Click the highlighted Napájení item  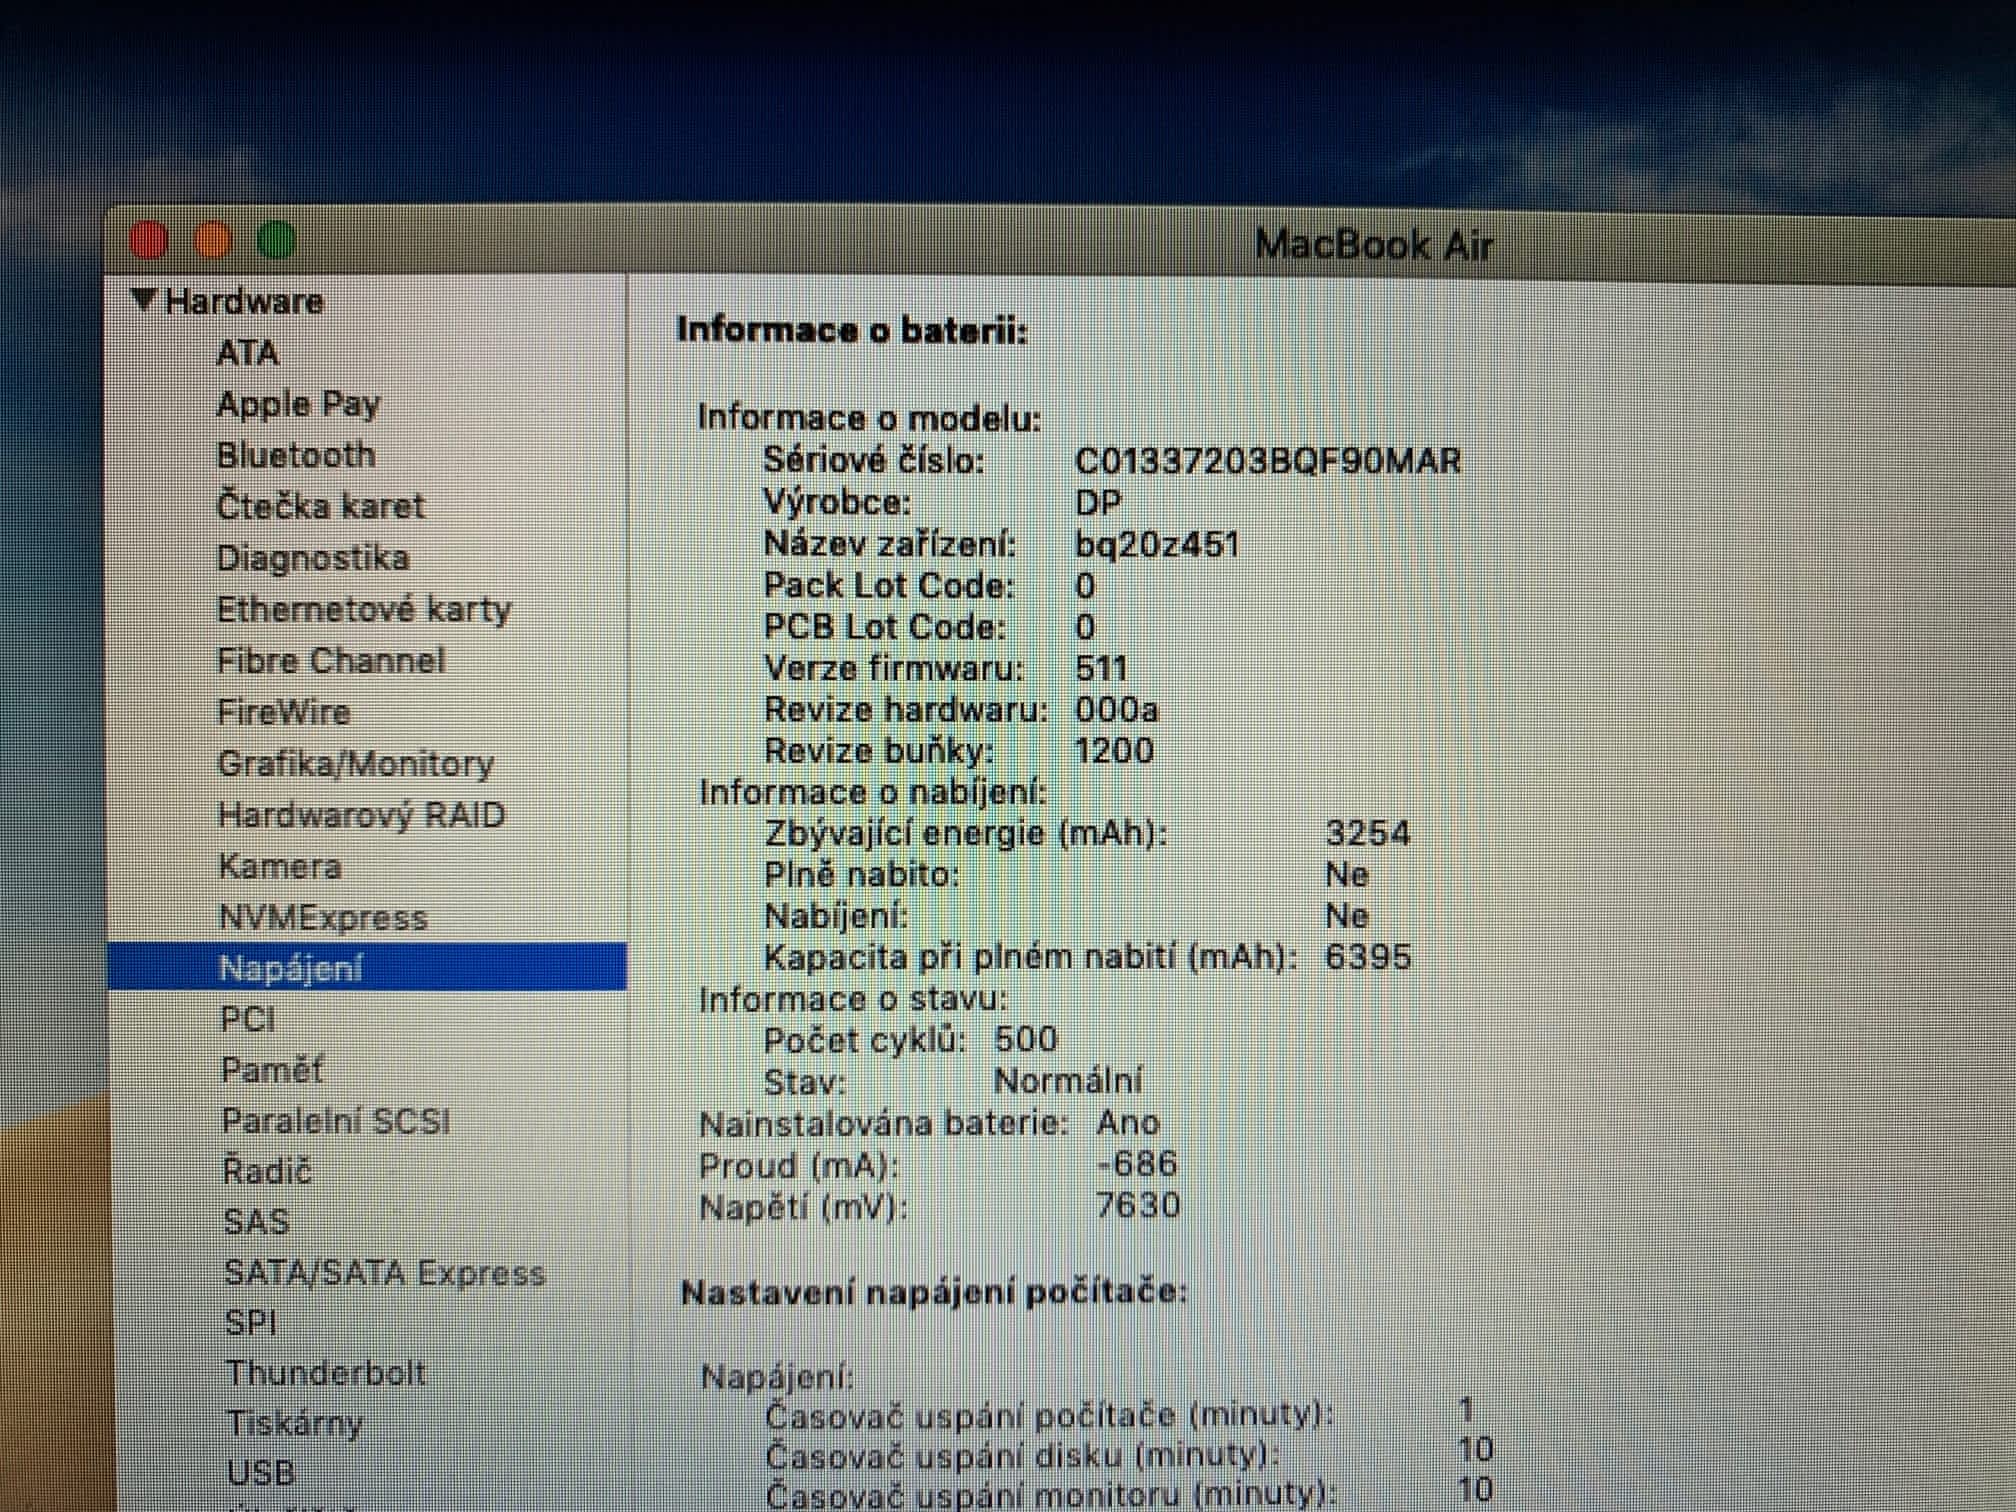pyautogui.click(x=291, y=968)
